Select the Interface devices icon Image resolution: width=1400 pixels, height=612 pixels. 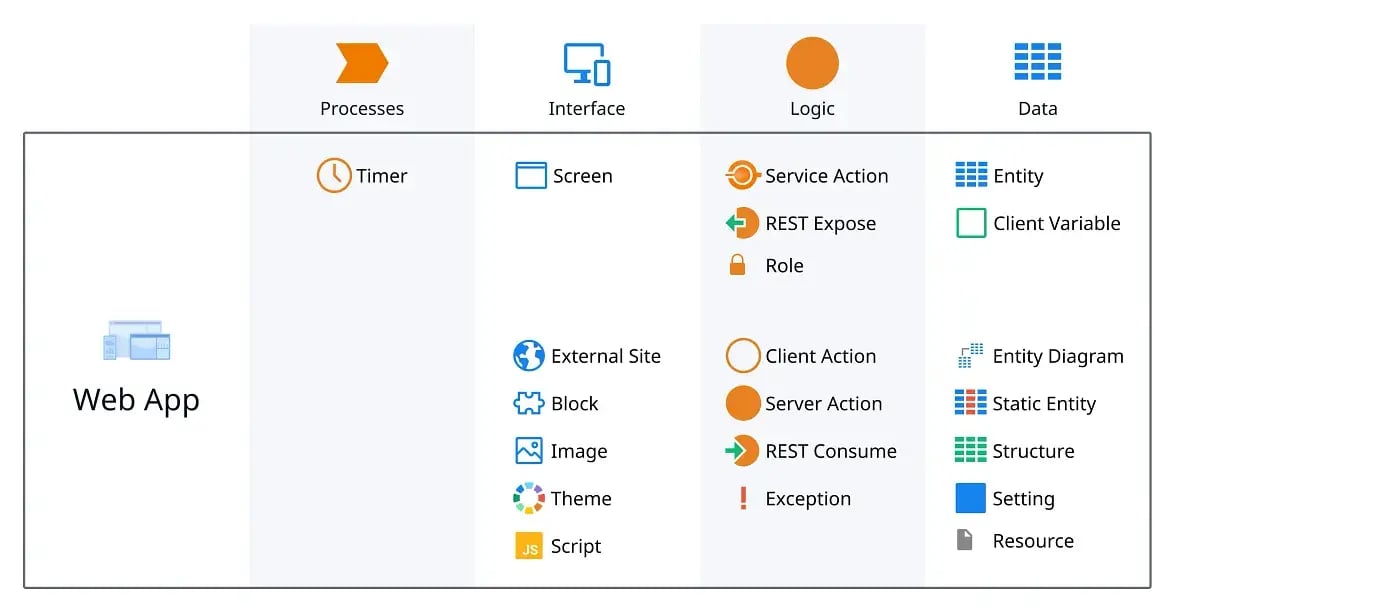tap(586, 64)
